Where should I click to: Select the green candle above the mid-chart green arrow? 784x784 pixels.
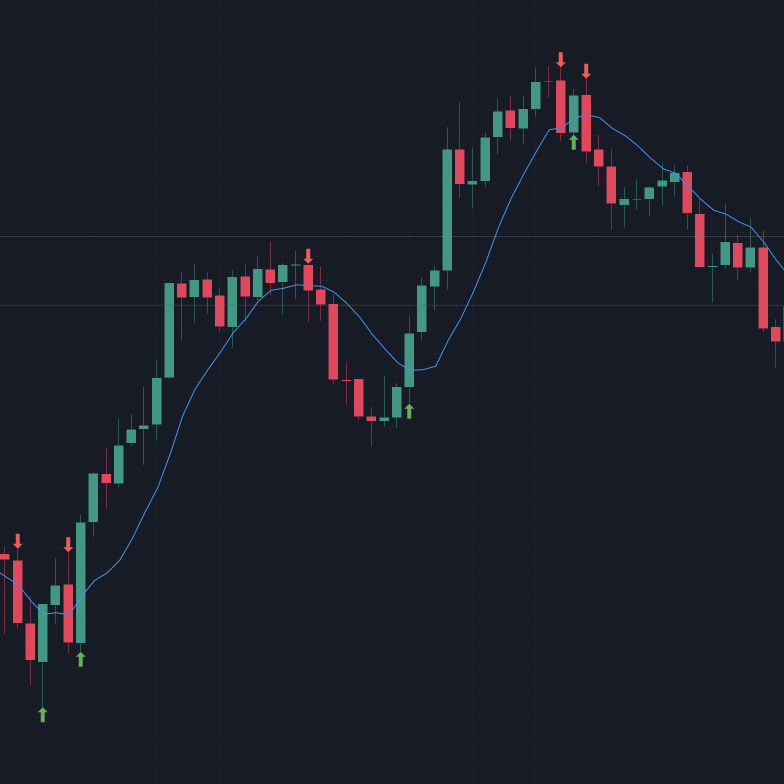[409, 360]
